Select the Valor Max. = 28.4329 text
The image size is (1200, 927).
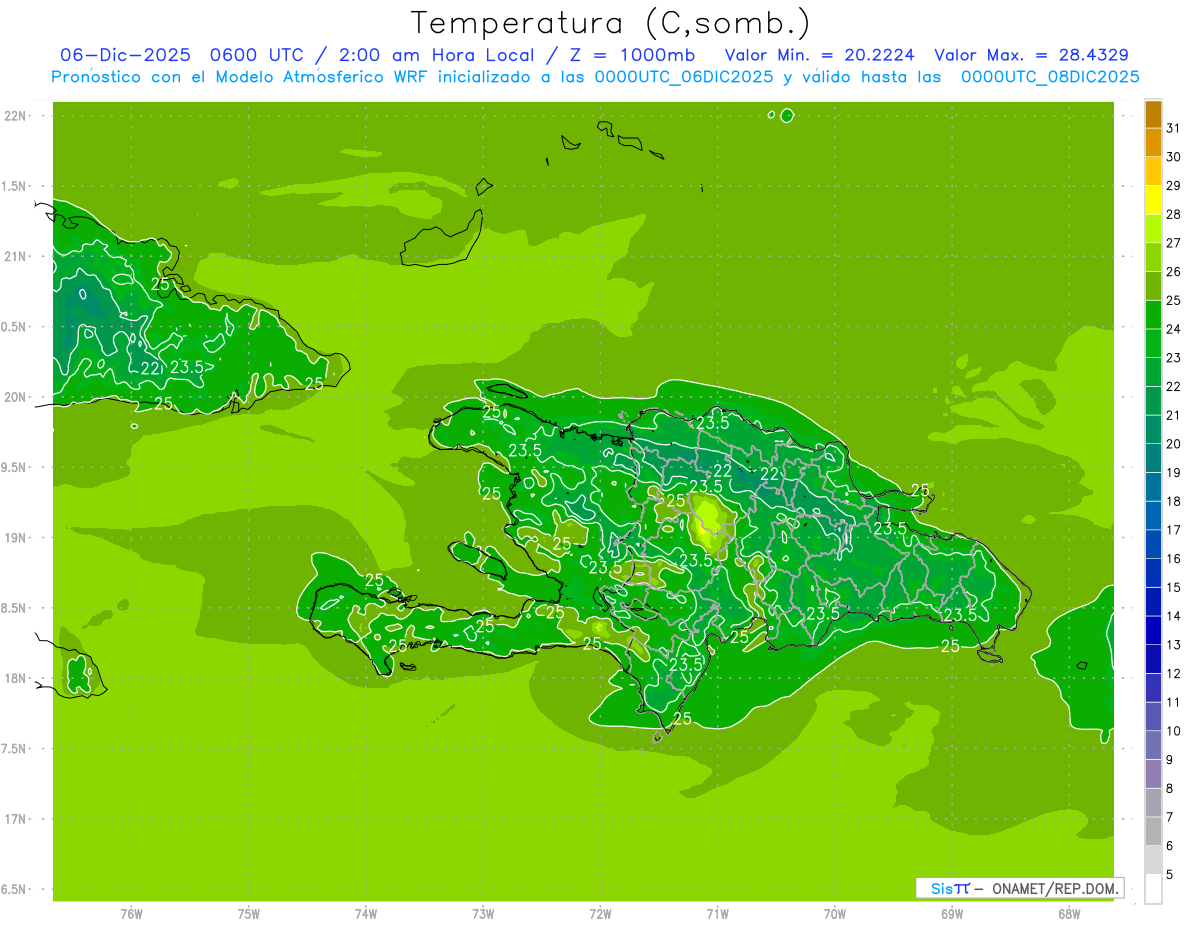[1031, 55]
